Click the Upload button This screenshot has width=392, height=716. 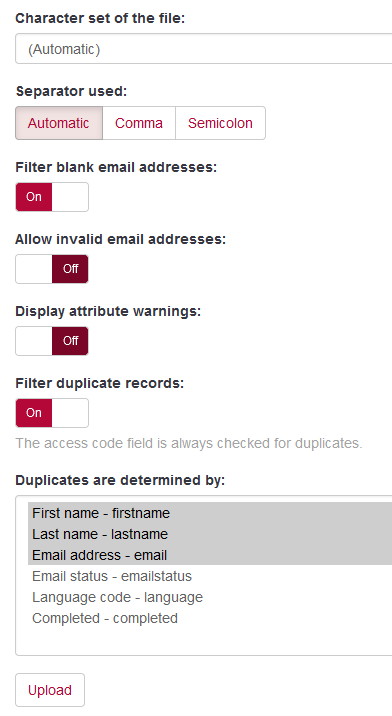[x=50, y=690]
